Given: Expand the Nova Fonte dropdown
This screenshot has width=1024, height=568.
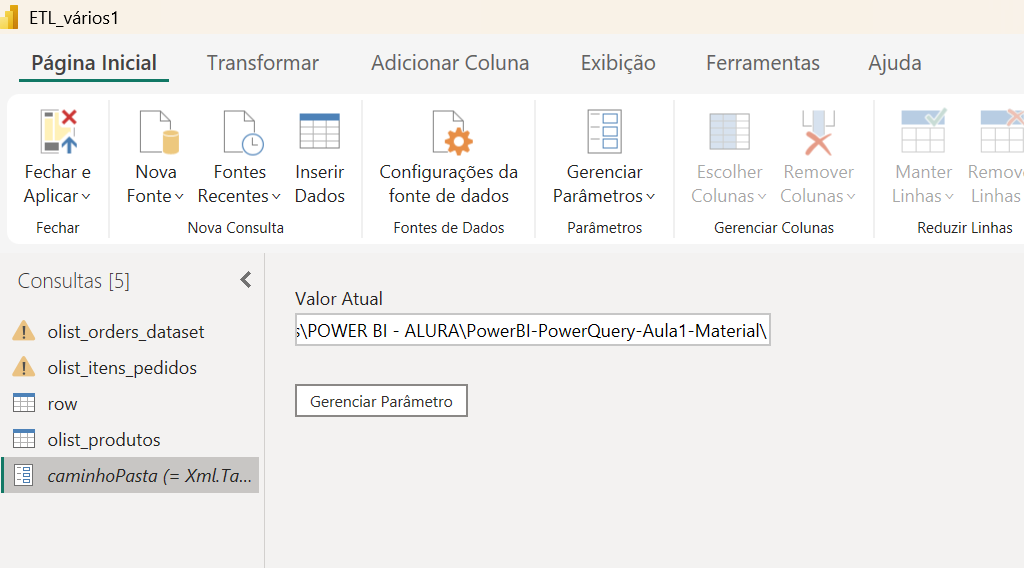Looking at the screenshot, I should tap(180, 197).
